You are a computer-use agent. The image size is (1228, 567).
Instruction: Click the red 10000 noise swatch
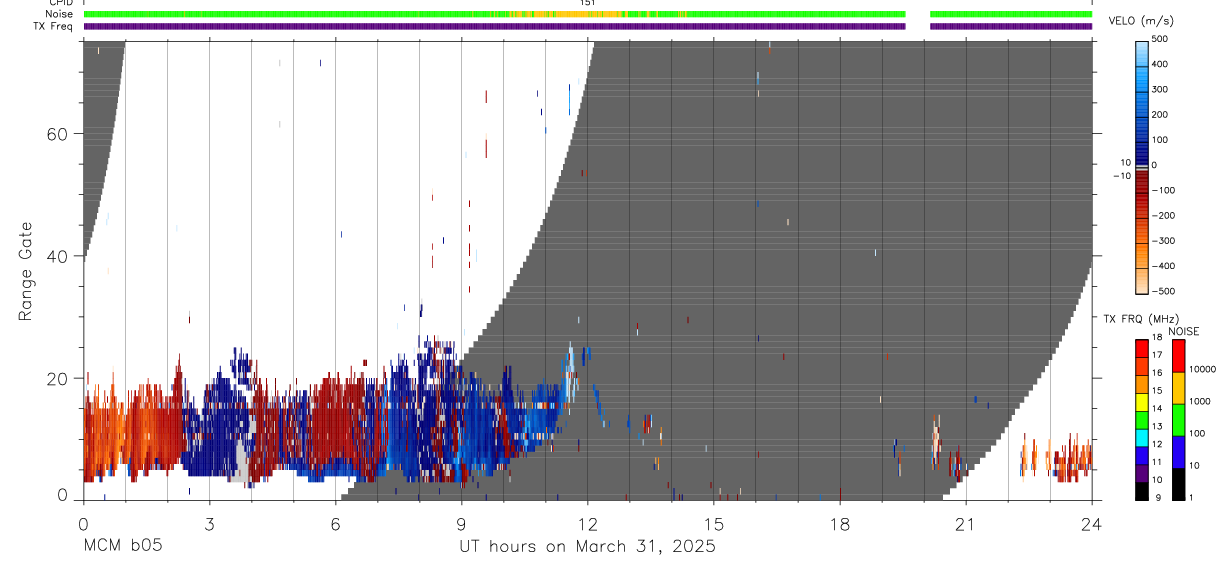click(x=1178, y=356)
